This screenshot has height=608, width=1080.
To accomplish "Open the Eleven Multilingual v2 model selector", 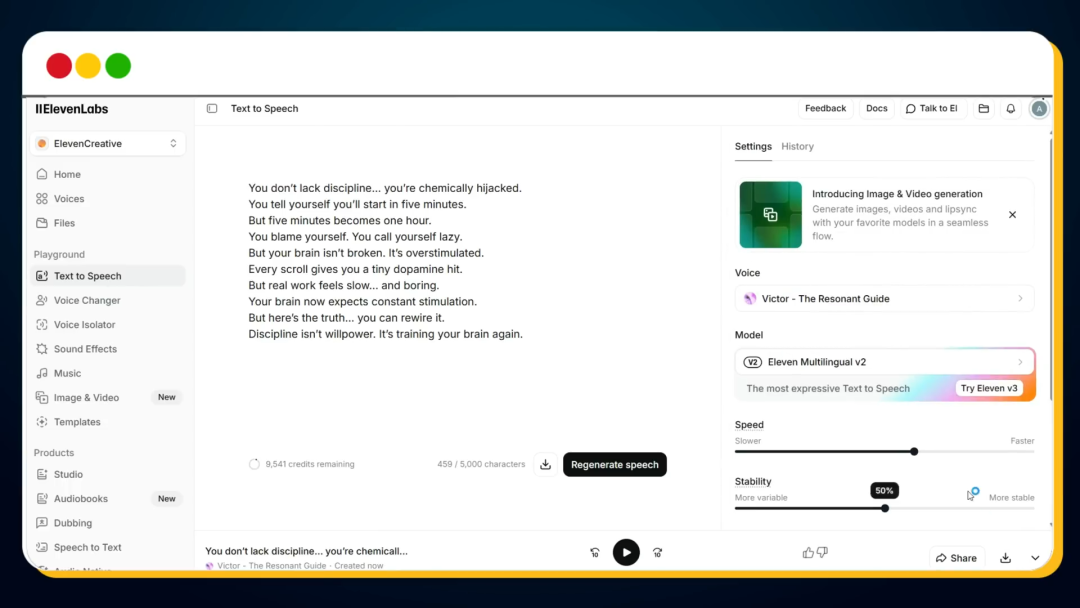I will point(884,362).
